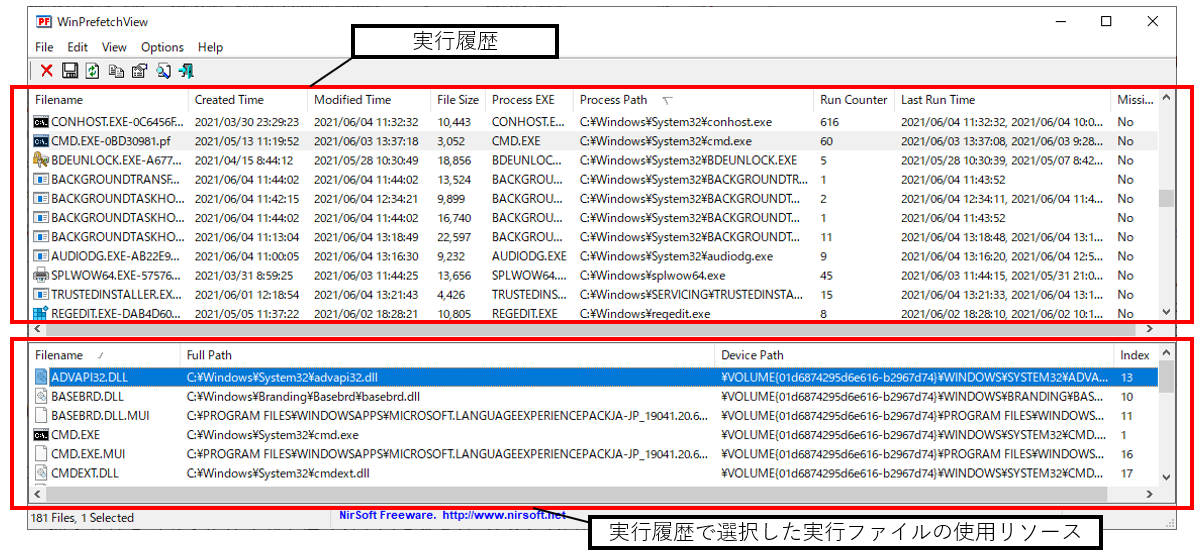Click the REGEDIT.EXE row icon

coord(40,313)
